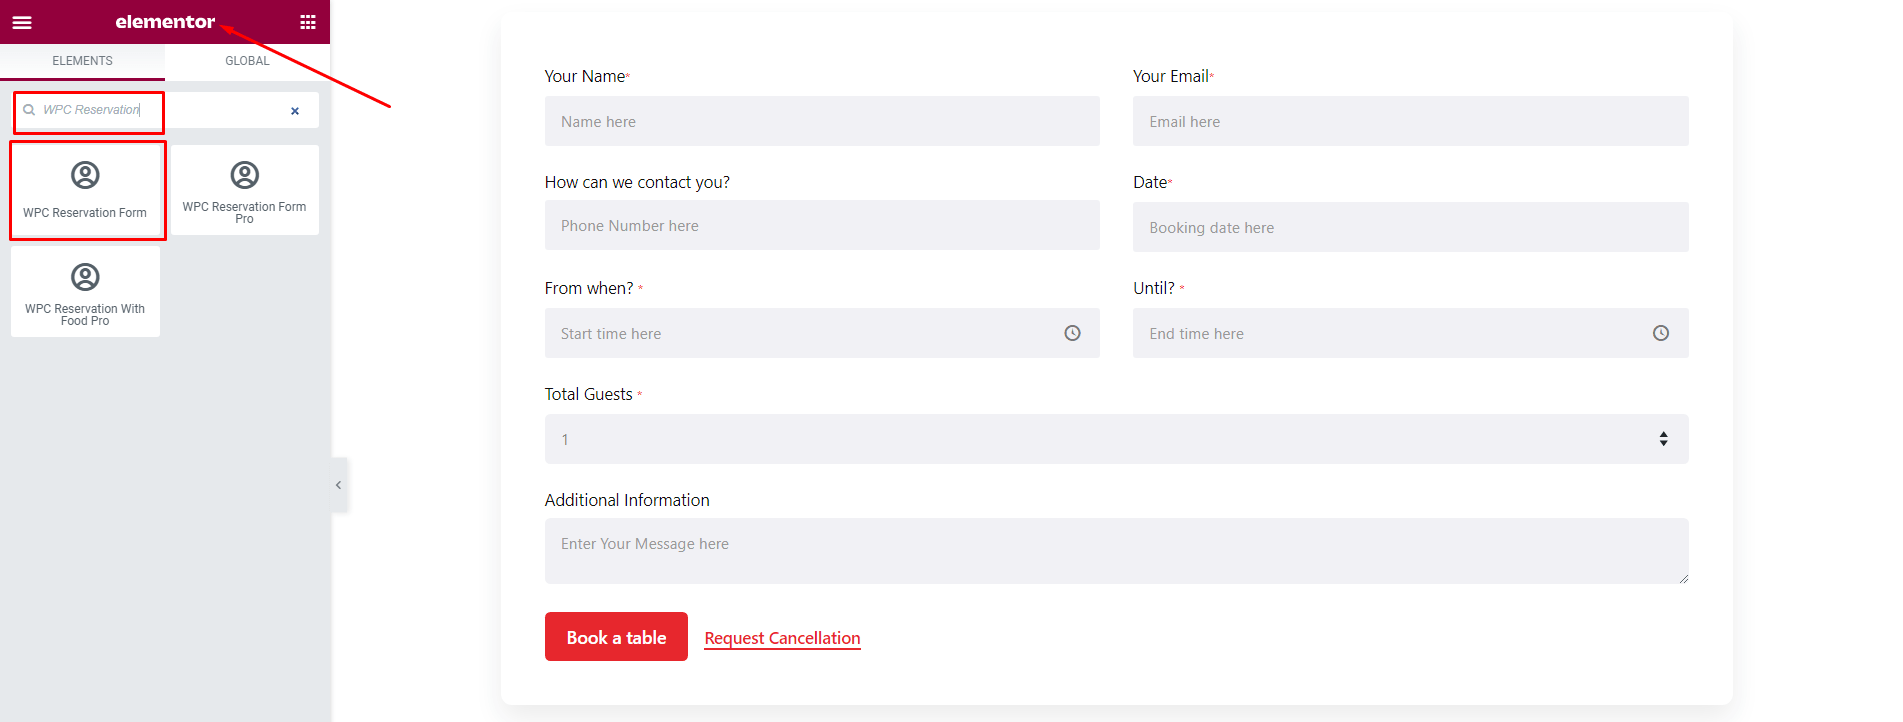The height and width of the screenshot is (722, 1903).
Task: Click the Until? label
Action: coord(1158,288)
